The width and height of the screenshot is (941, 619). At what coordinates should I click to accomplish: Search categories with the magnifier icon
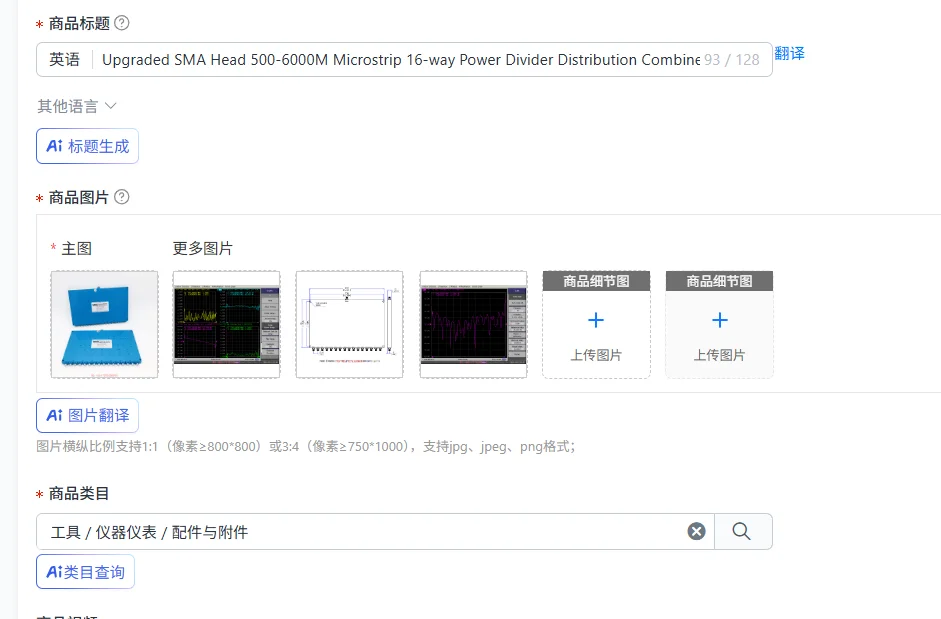tap(742, 531)
